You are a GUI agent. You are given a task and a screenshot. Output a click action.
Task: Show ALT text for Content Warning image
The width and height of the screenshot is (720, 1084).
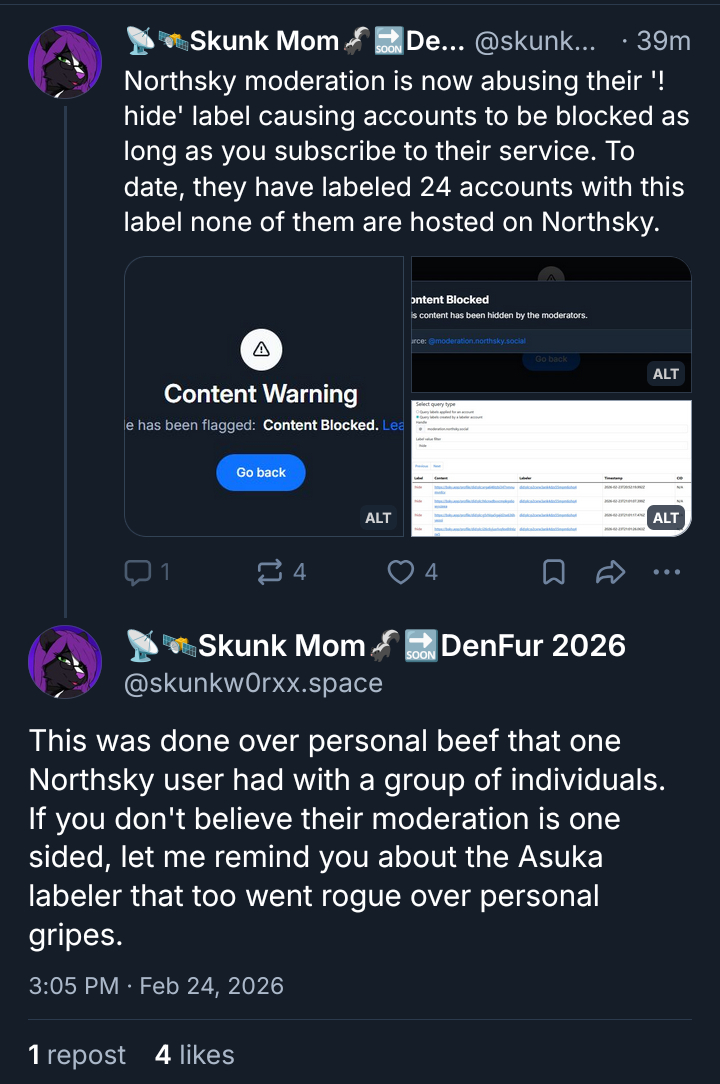point(378,517)
